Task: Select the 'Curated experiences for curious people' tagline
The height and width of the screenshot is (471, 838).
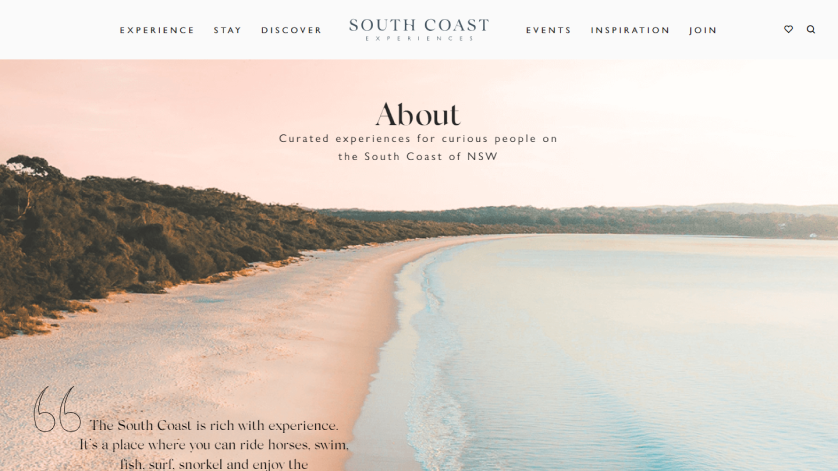Action: click(418, 138)
